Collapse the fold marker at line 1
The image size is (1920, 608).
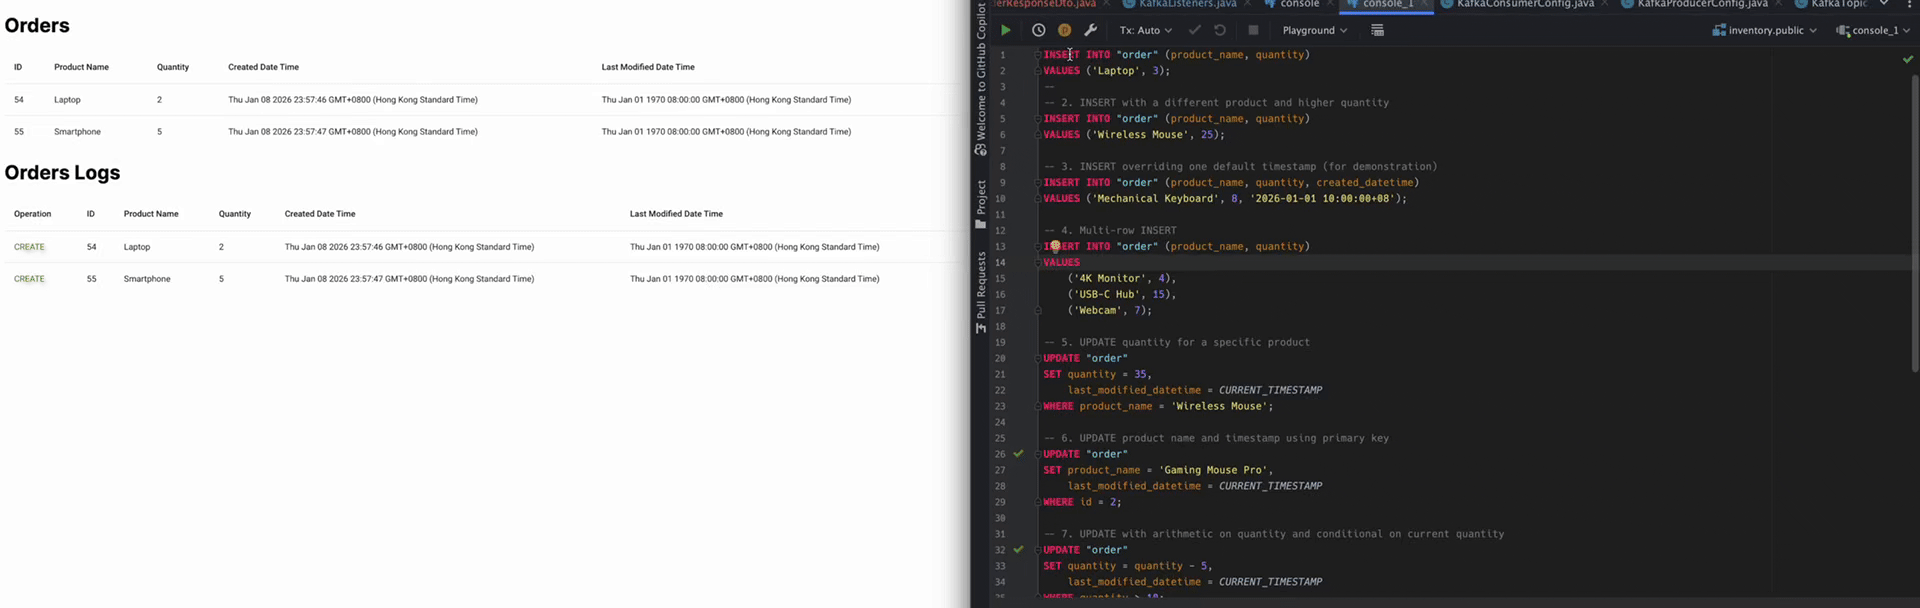click(1037, 55)
